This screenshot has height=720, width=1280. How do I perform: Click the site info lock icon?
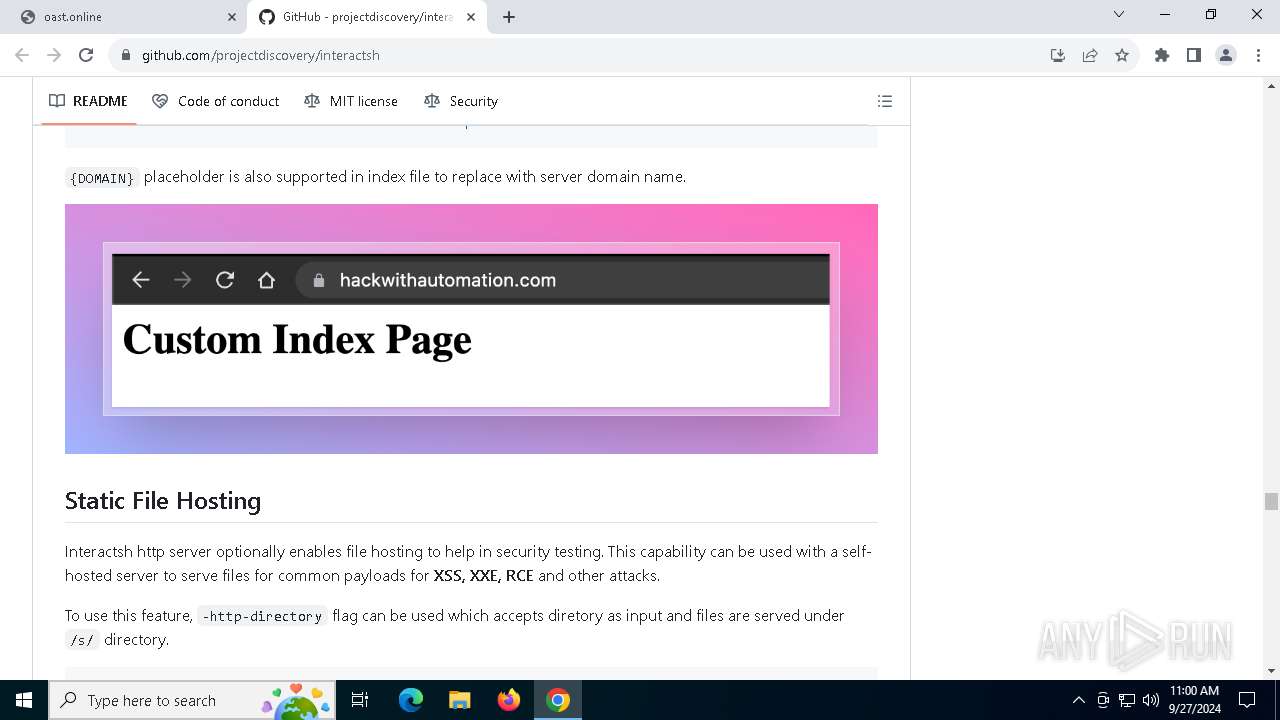point(126,55)
